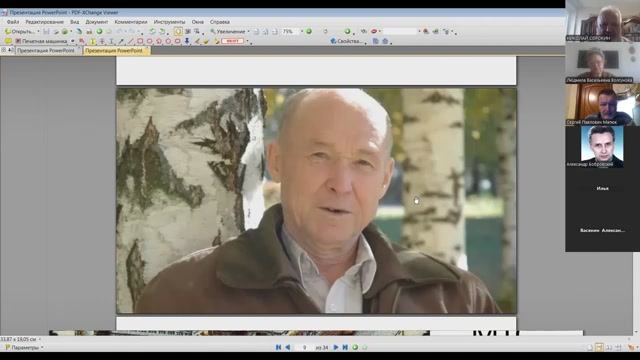Click the yellow sticky note icon

pos(8,41)
